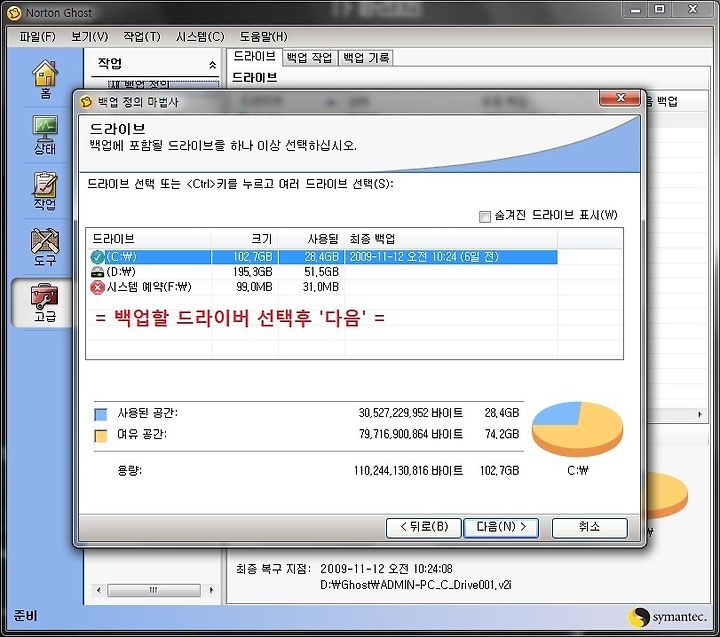
Task: Open the 파일(F) menu
Action: 37,37
